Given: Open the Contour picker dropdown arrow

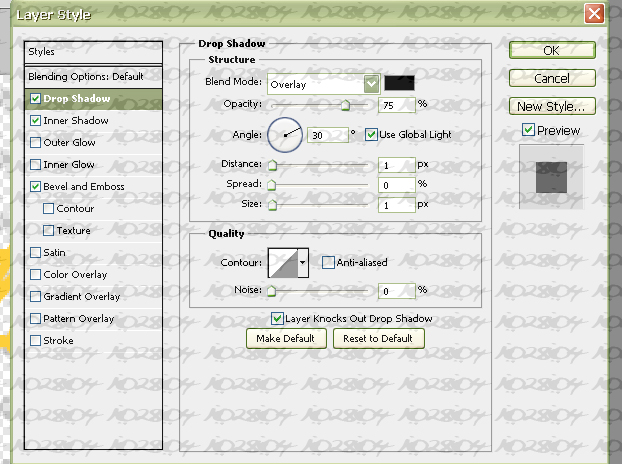Looking at the screenshot, I should pyautogui.click(x=303, y=263).
